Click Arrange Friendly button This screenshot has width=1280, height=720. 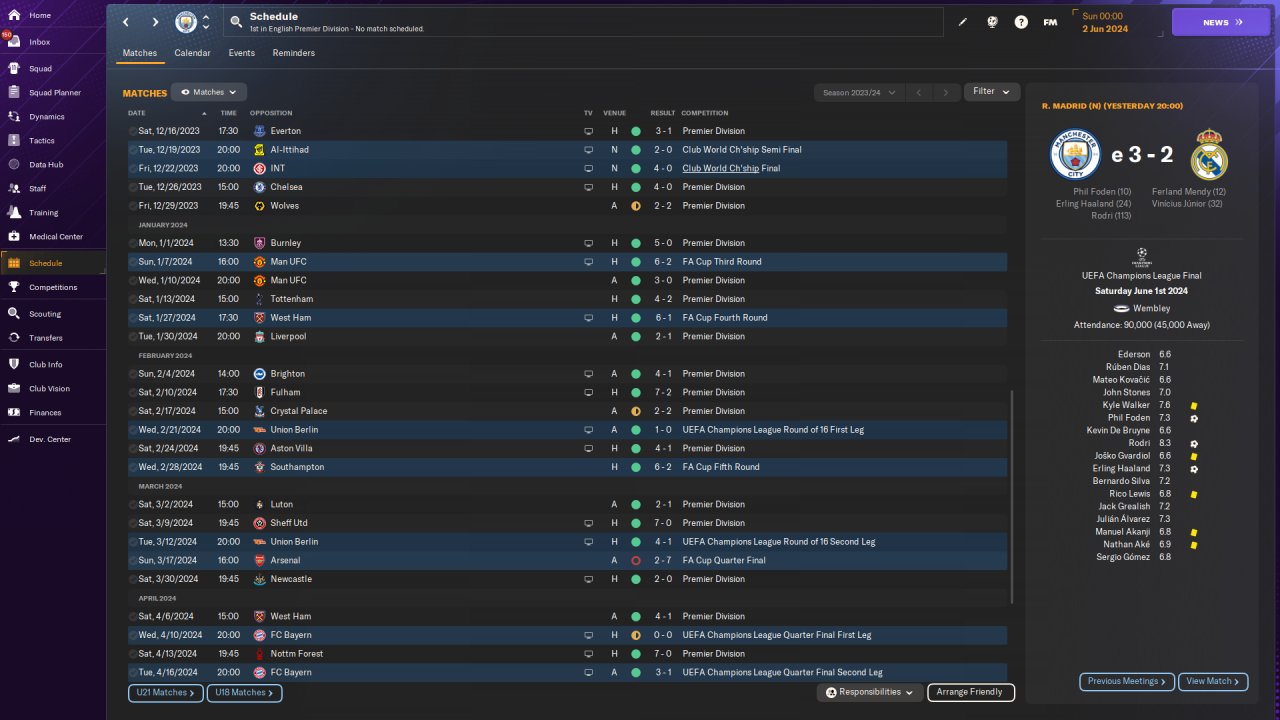[x=971, y=692]
